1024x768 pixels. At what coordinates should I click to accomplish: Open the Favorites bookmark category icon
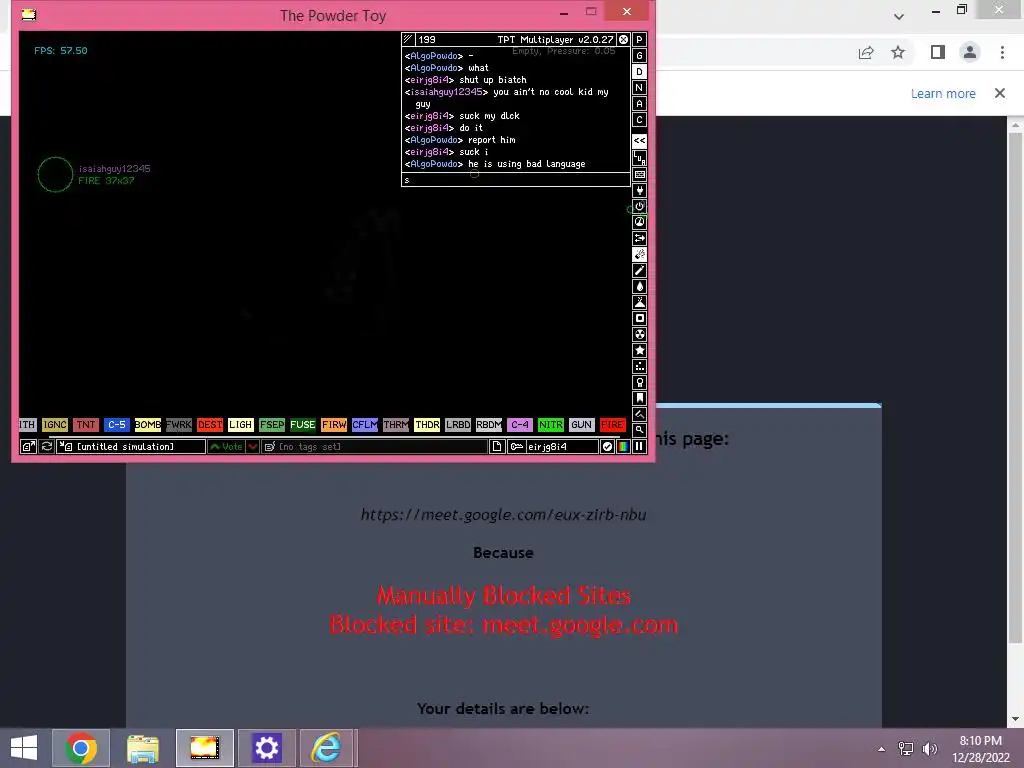point(639,398)
